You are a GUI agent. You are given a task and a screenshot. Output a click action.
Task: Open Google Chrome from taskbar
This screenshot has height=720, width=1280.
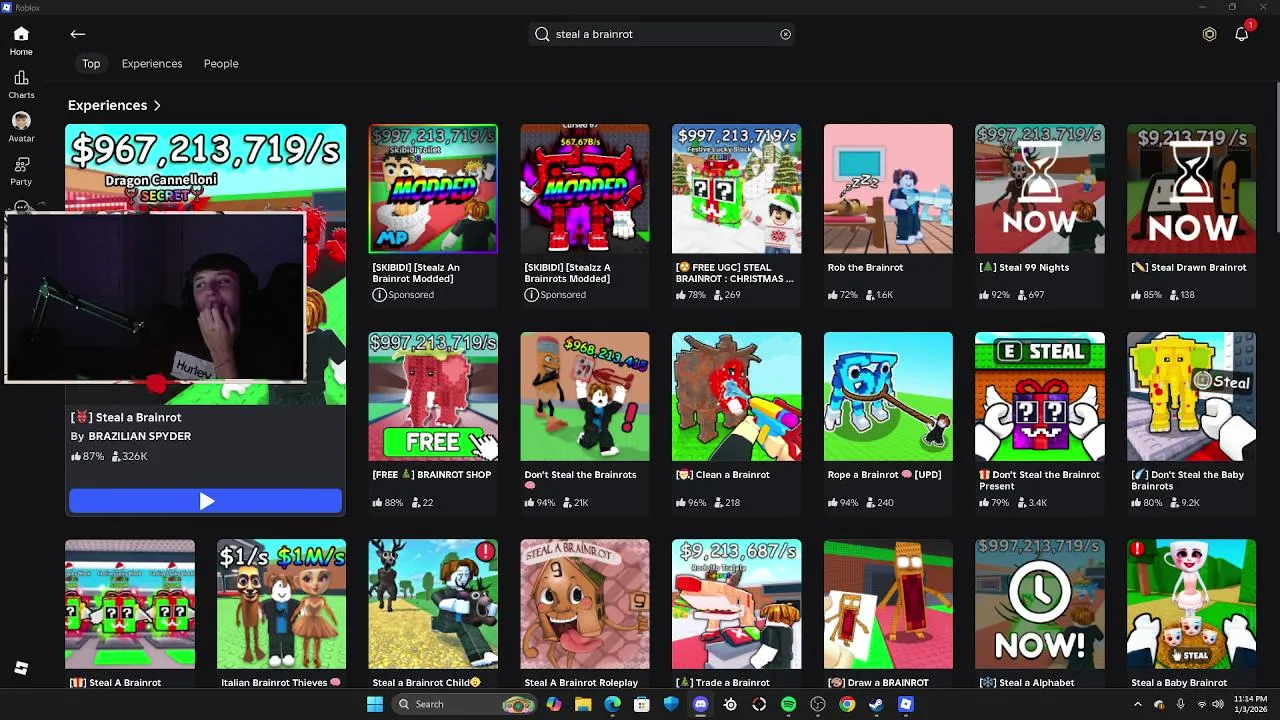click(x=847, y=704)
